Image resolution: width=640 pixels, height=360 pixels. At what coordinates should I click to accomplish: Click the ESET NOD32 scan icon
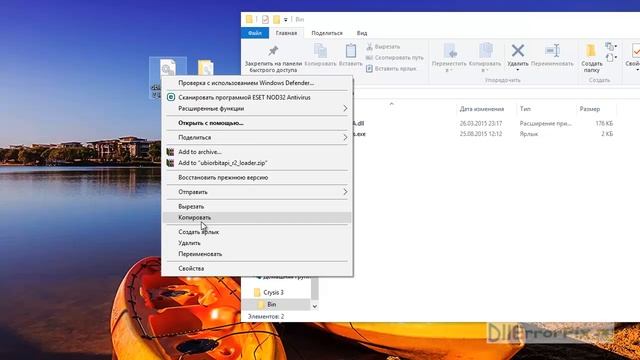171,97
